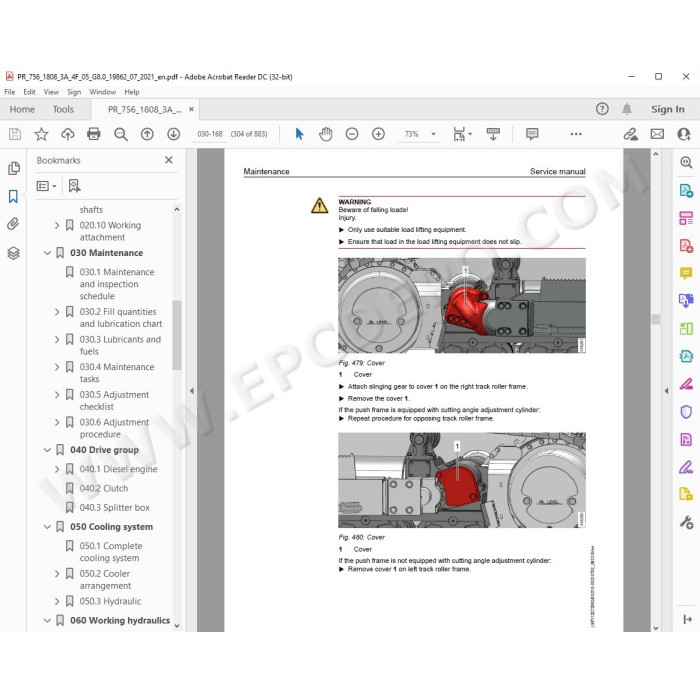The height and width of the screenshot is (700, 700).
Task: Expand 050.2 Cooler arrangement bookmark
Action: click(x=57, y=574)
